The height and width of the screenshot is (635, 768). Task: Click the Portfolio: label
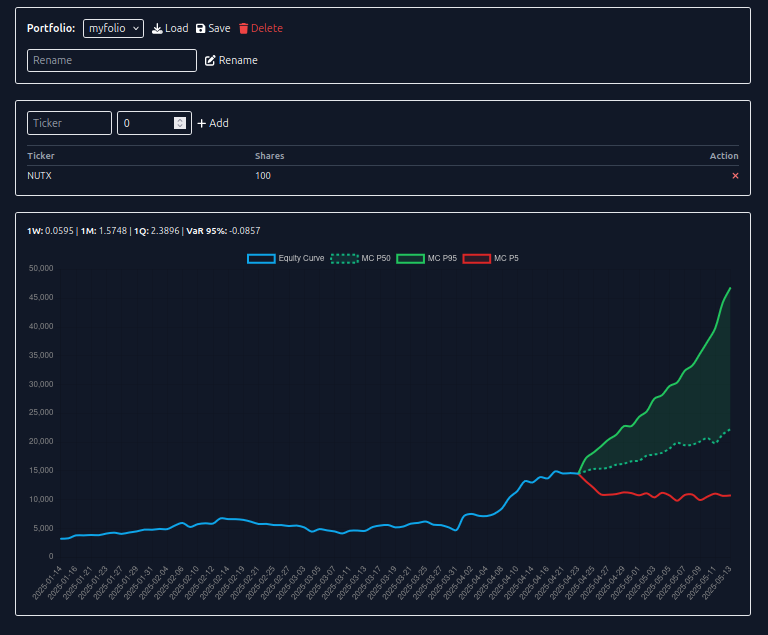(51, 28)
